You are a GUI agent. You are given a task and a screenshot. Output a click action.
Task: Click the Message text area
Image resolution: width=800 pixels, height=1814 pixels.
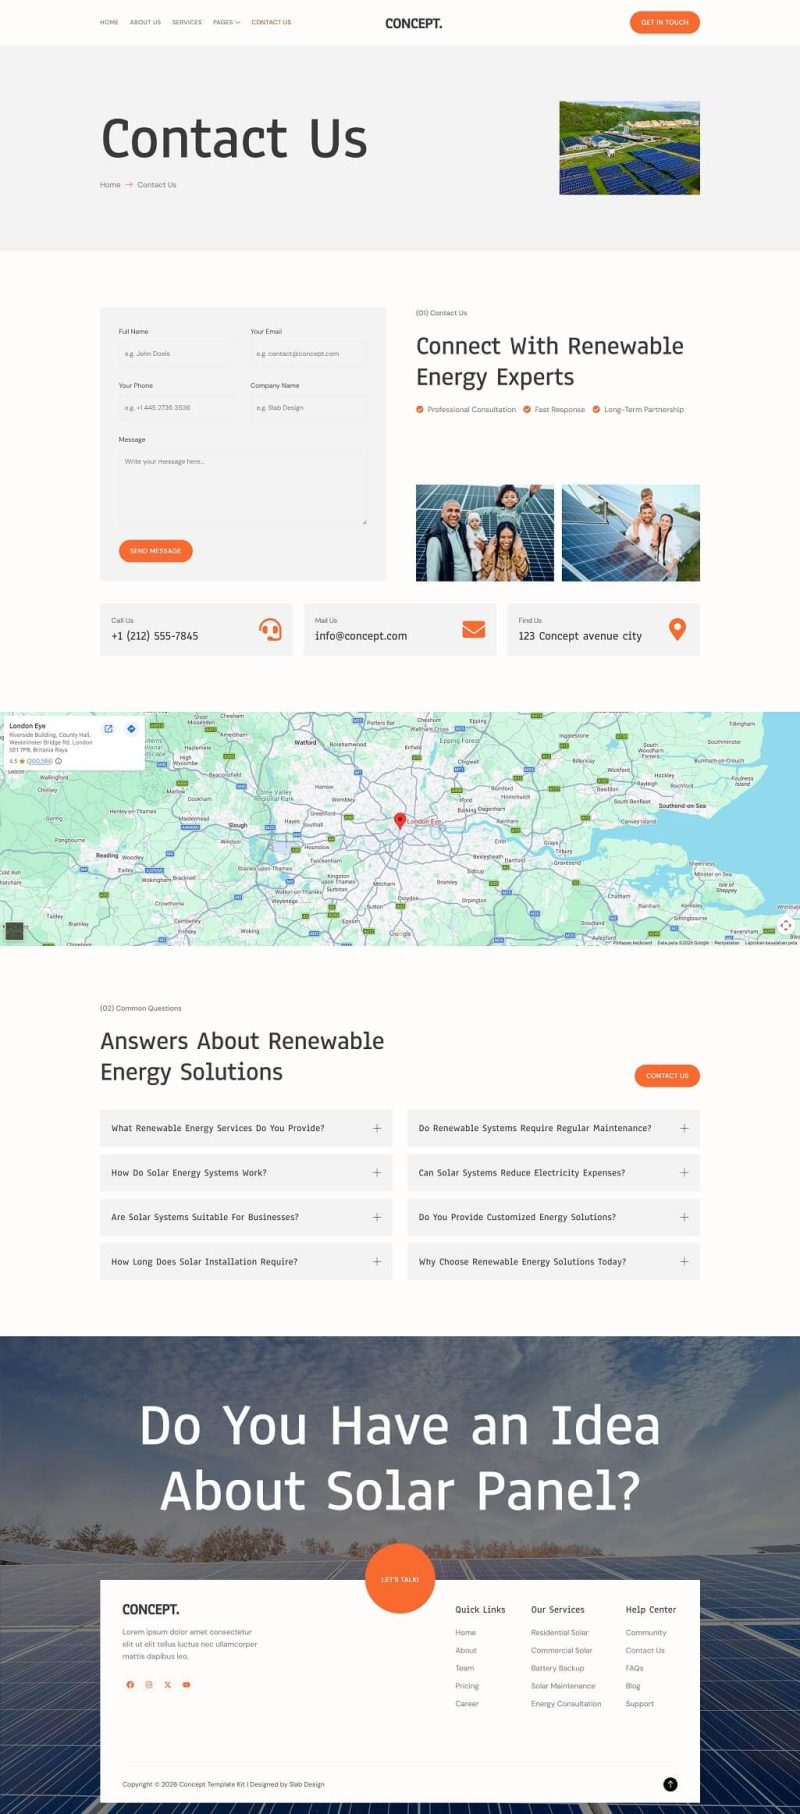pos(243,487)
